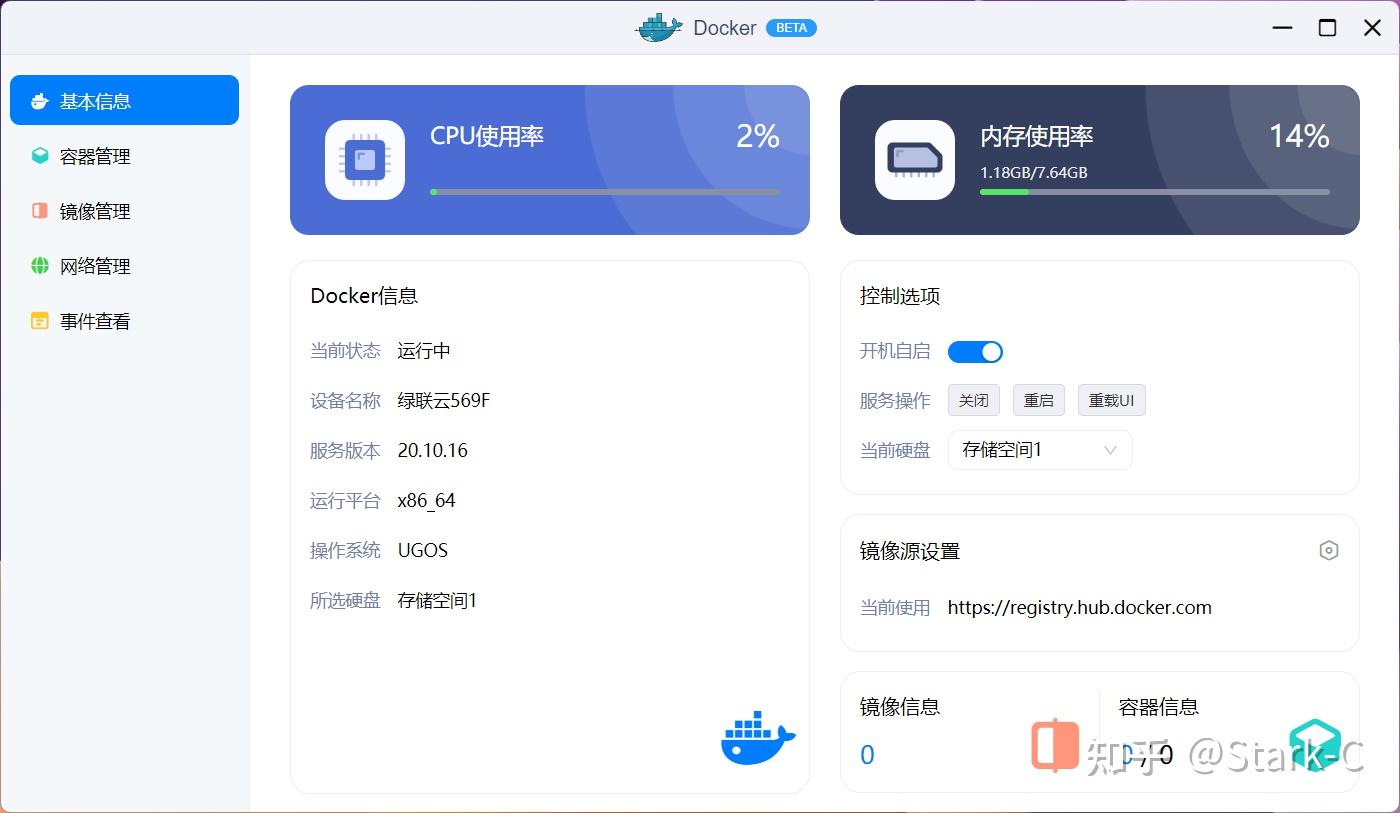Viewport: 1400px width, 813px height.
Task: Toggle 开机自启 switch off
Action: click(975, 351)
